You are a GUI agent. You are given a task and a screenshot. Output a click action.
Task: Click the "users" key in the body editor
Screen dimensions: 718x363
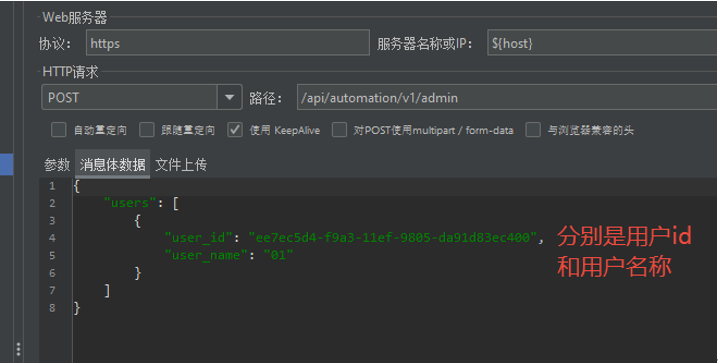(130, 203)
